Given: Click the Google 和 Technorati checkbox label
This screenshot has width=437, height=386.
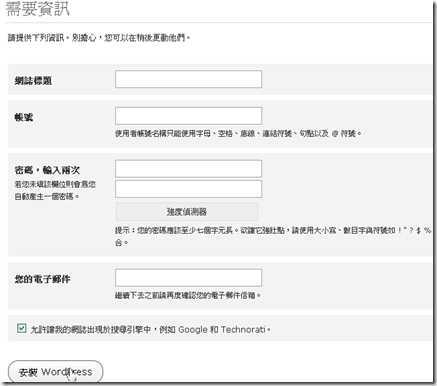Looking at the screenshot, I should click(x=150, y=330).
